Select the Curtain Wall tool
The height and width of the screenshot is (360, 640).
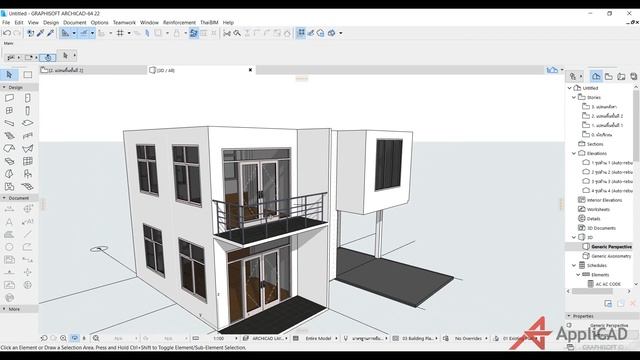pyautogui.click(x=28, y=161)
